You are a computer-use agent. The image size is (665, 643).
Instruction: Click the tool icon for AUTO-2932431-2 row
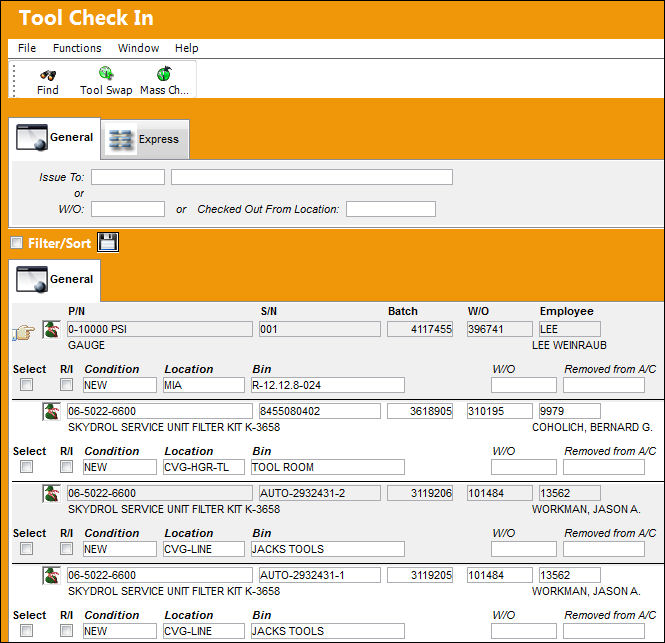(51, 493)
